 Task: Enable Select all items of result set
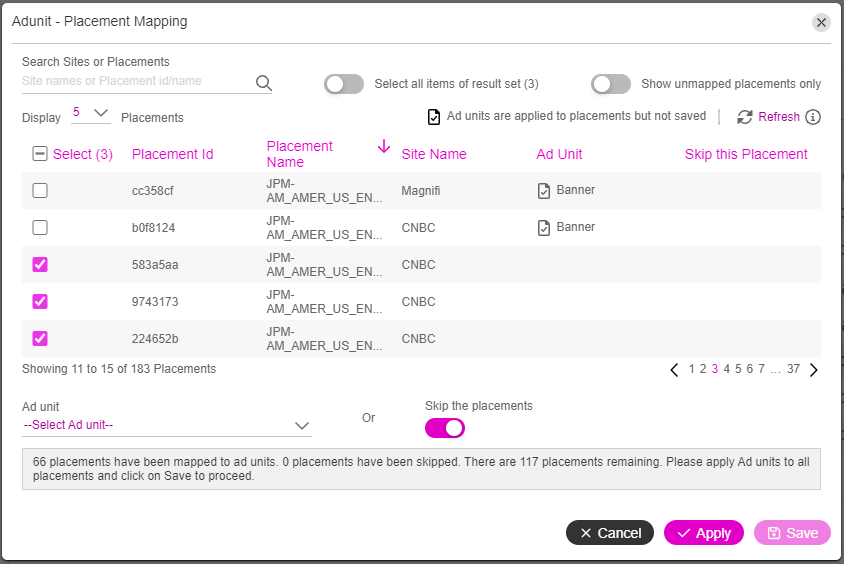coord(344,84)
